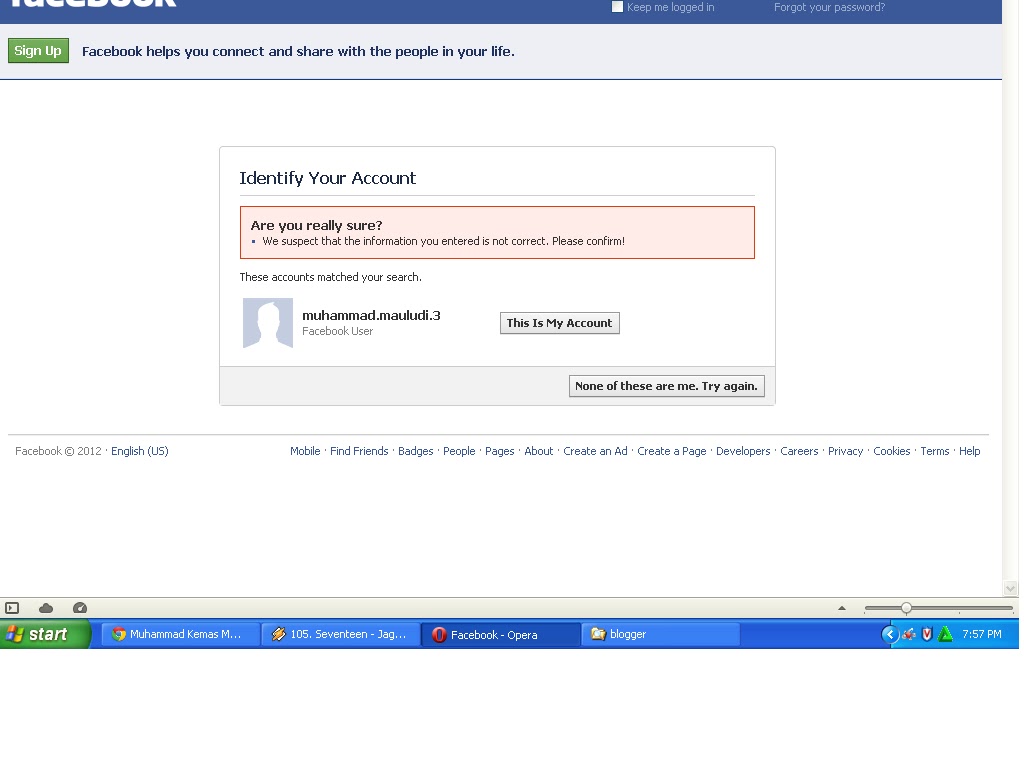Visit the Badges footer link
The height and width of the screenshot is (768, 1024).
click(415, 451)
